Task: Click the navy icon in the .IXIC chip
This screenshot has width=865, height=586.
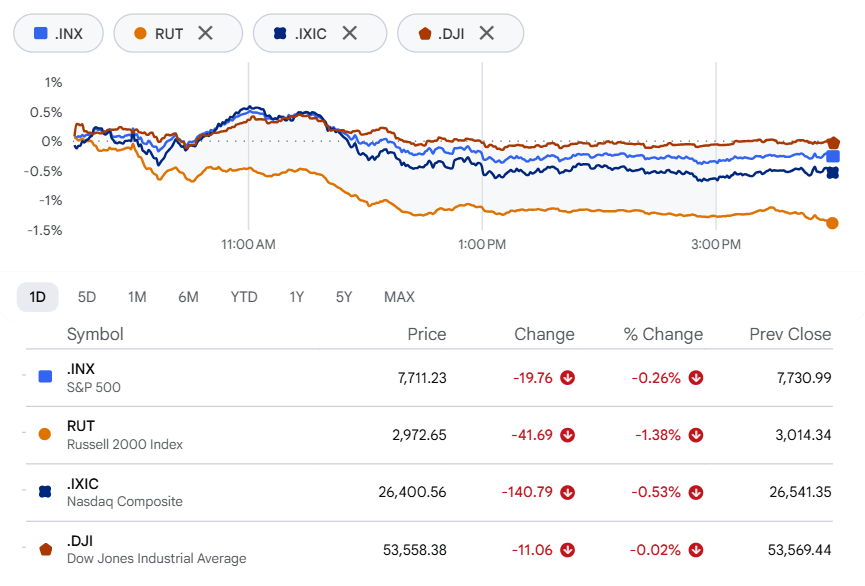Action: coord(280,34)
